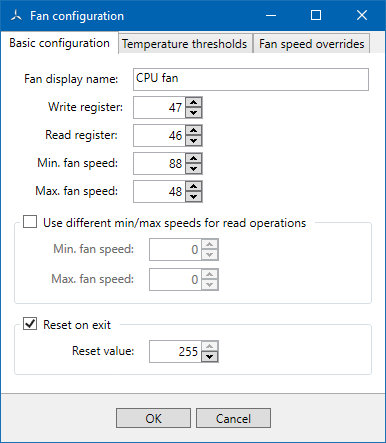This screenshot has width=386, height=443.
Task: Uncheck the Reset on exit checkbox
Action: pyautogui.click(x=30, y=324)
